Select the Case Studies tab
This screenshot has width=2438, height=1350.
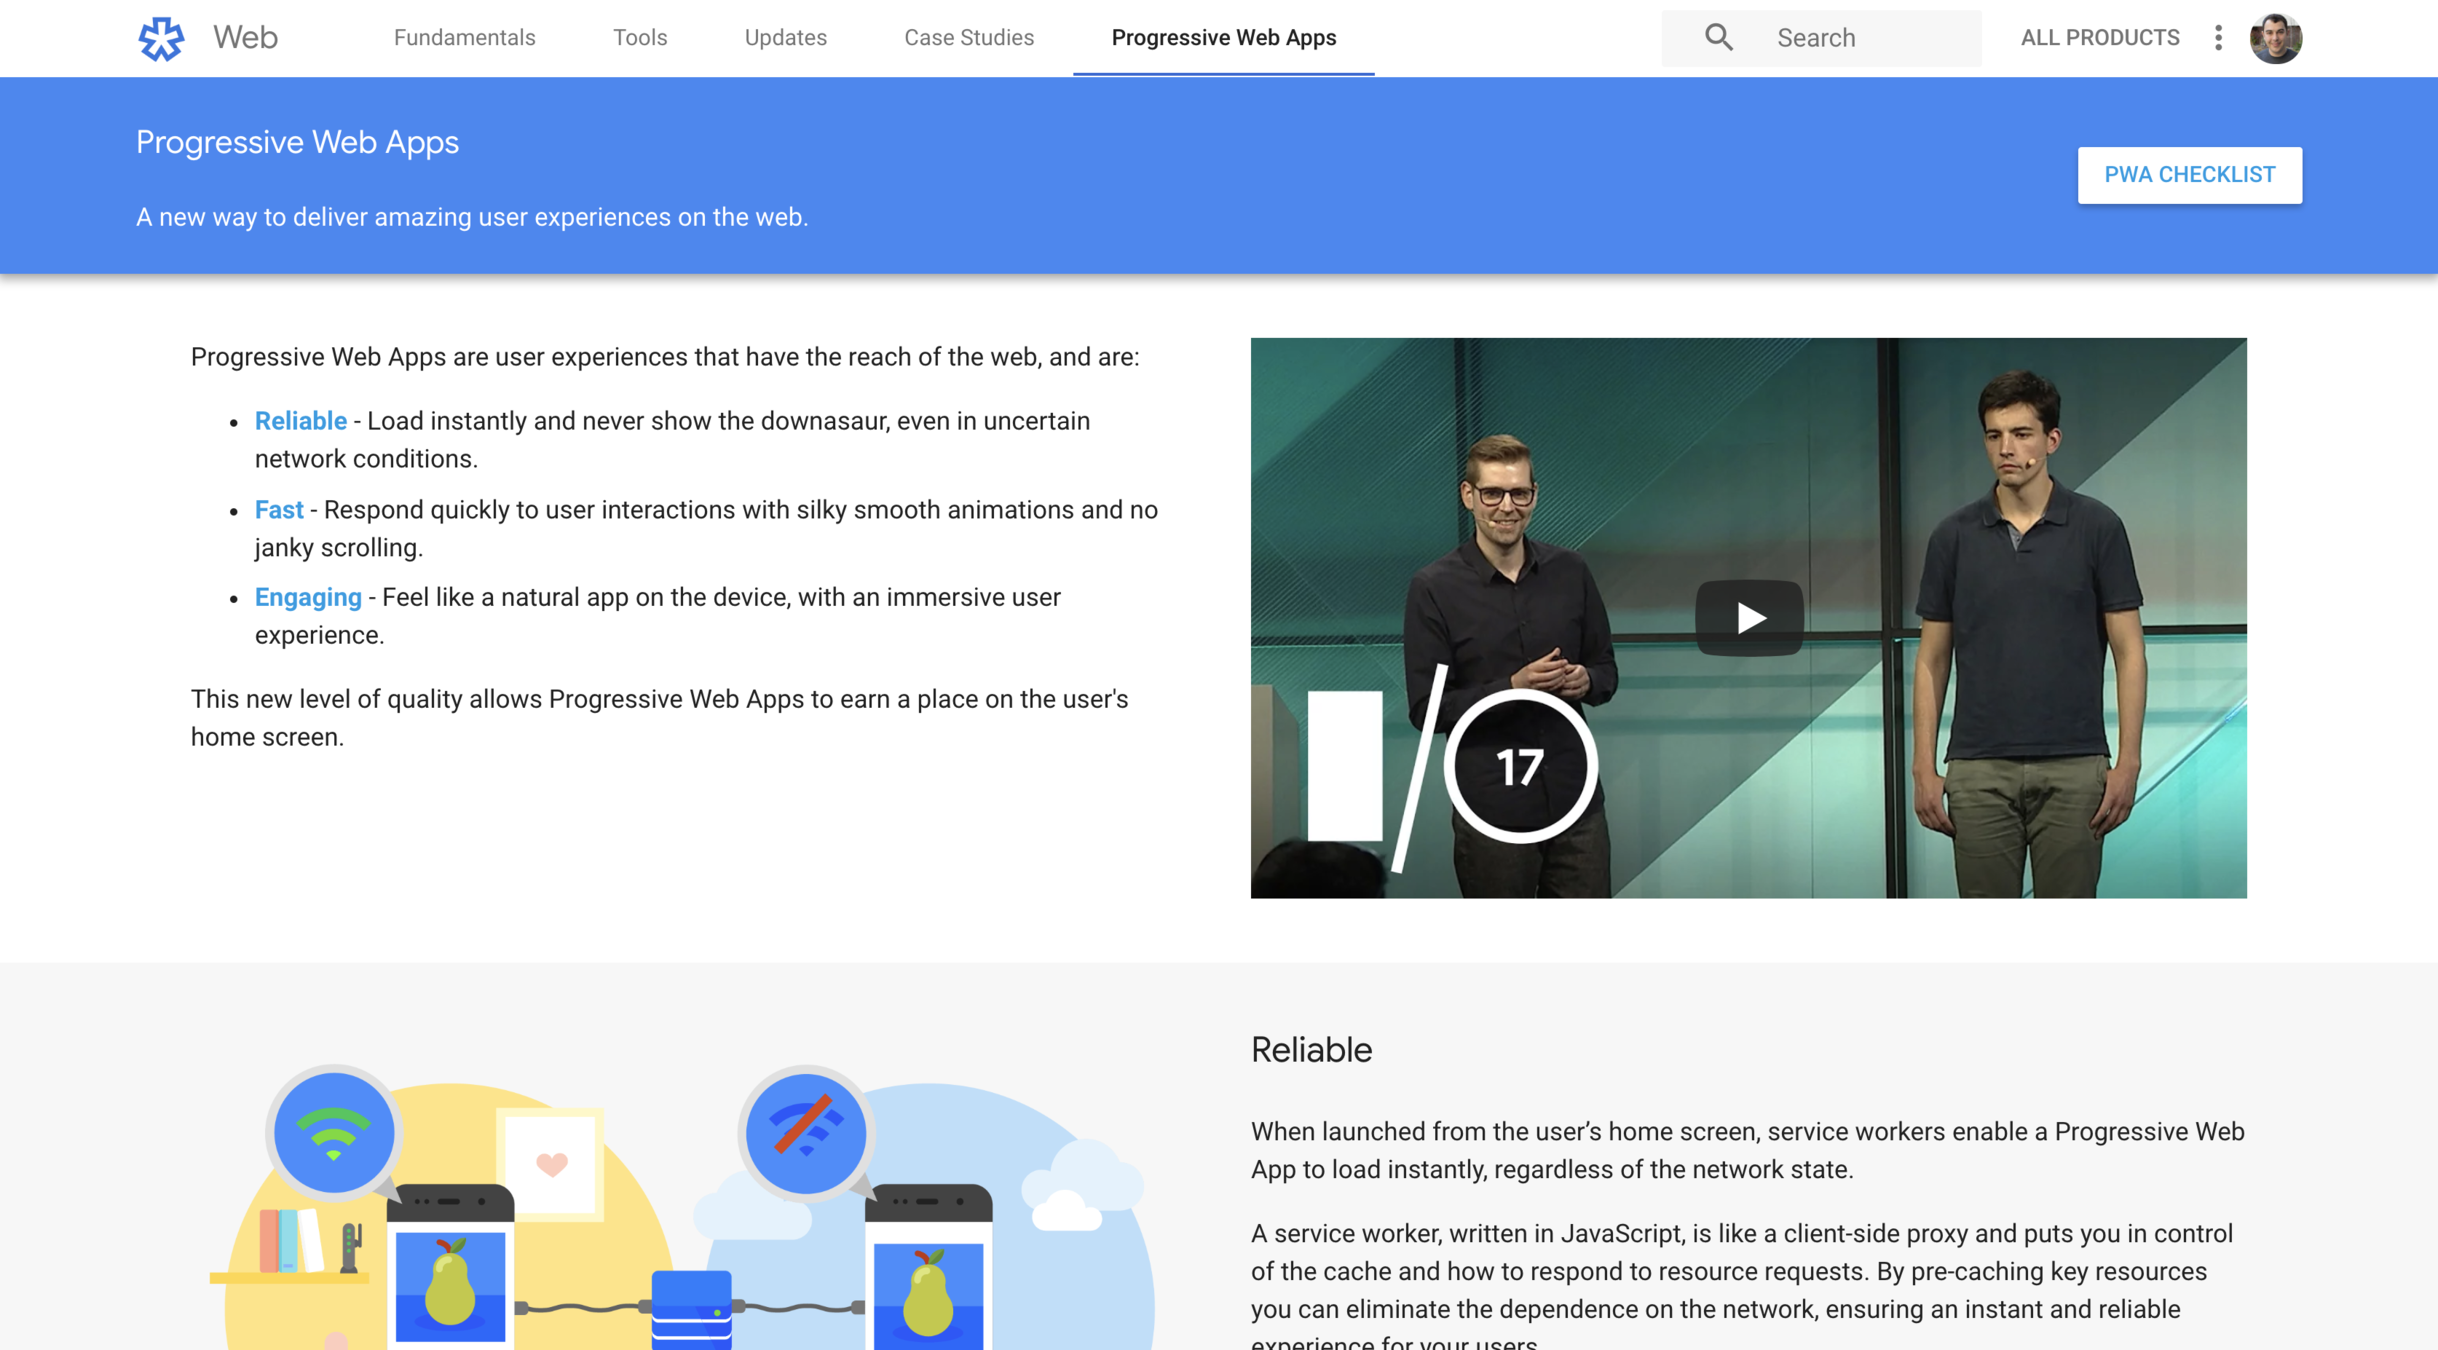(968, 38)
